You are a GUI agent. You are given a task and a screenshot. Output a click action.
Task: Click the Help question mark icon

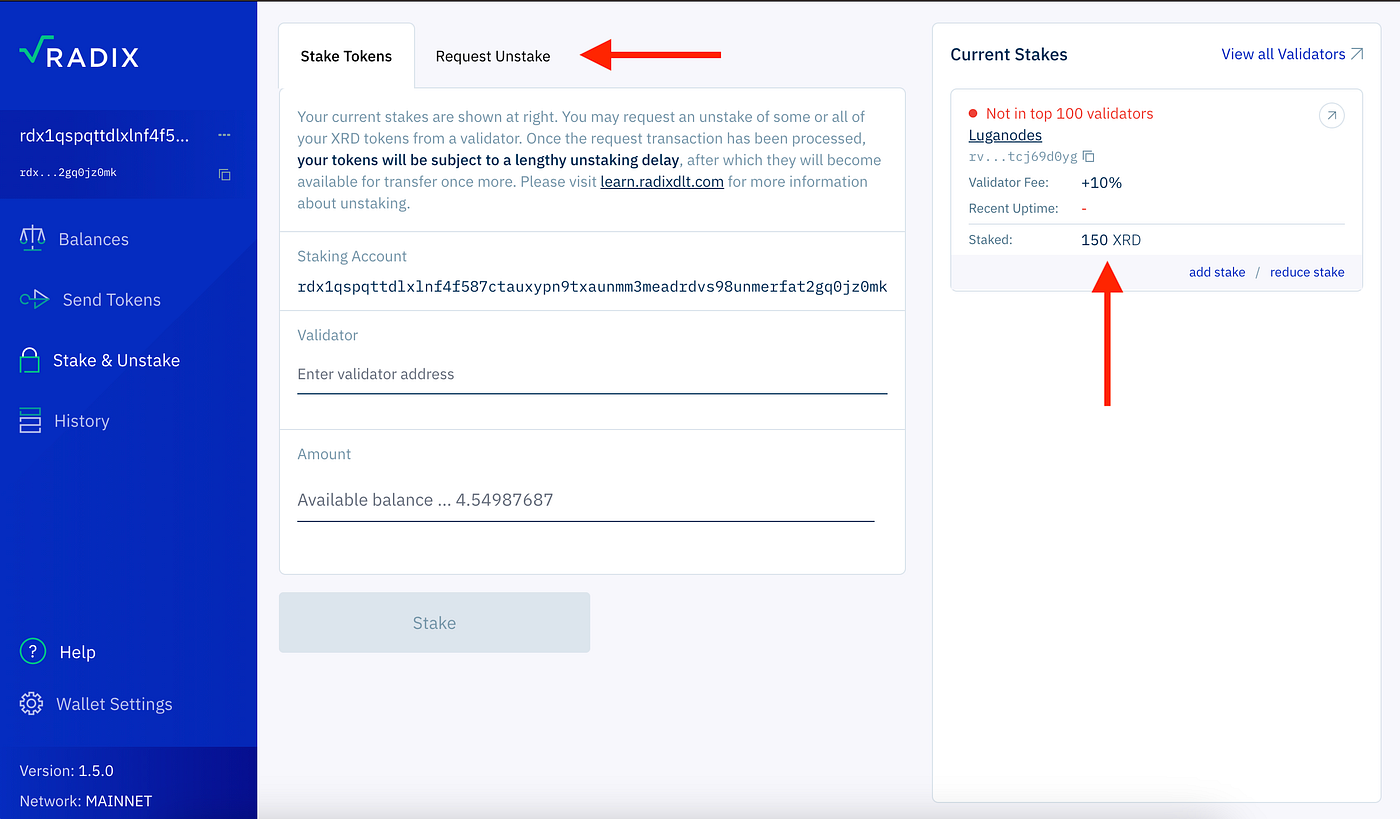click(x=33, y=652)
